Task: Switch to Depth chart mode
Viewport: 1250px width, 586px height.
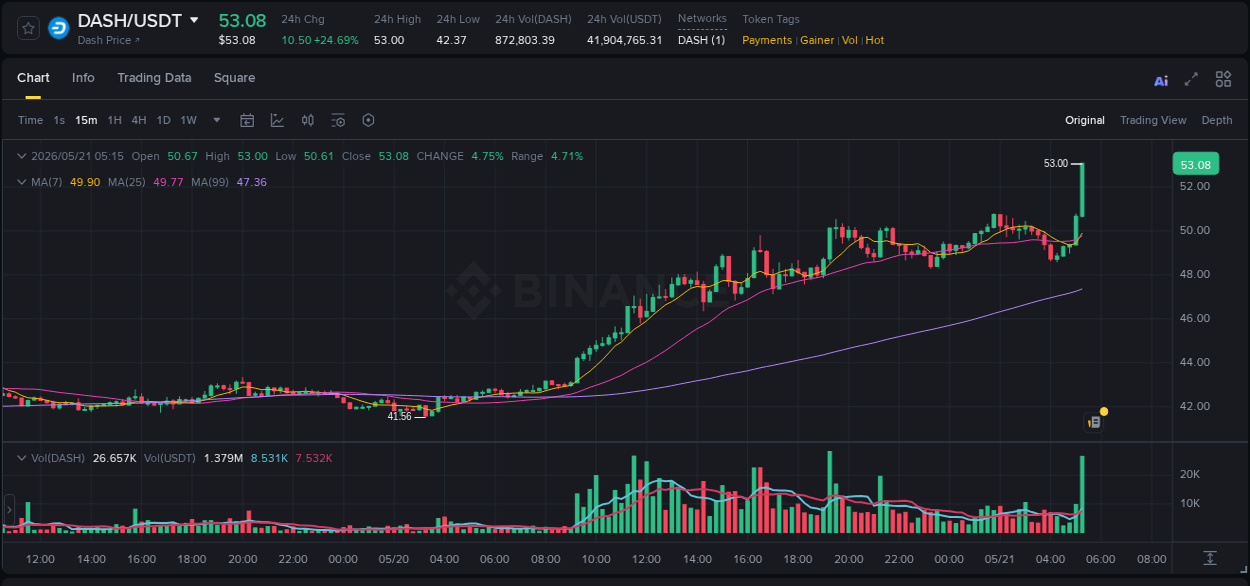Action: coord(1217,120)
